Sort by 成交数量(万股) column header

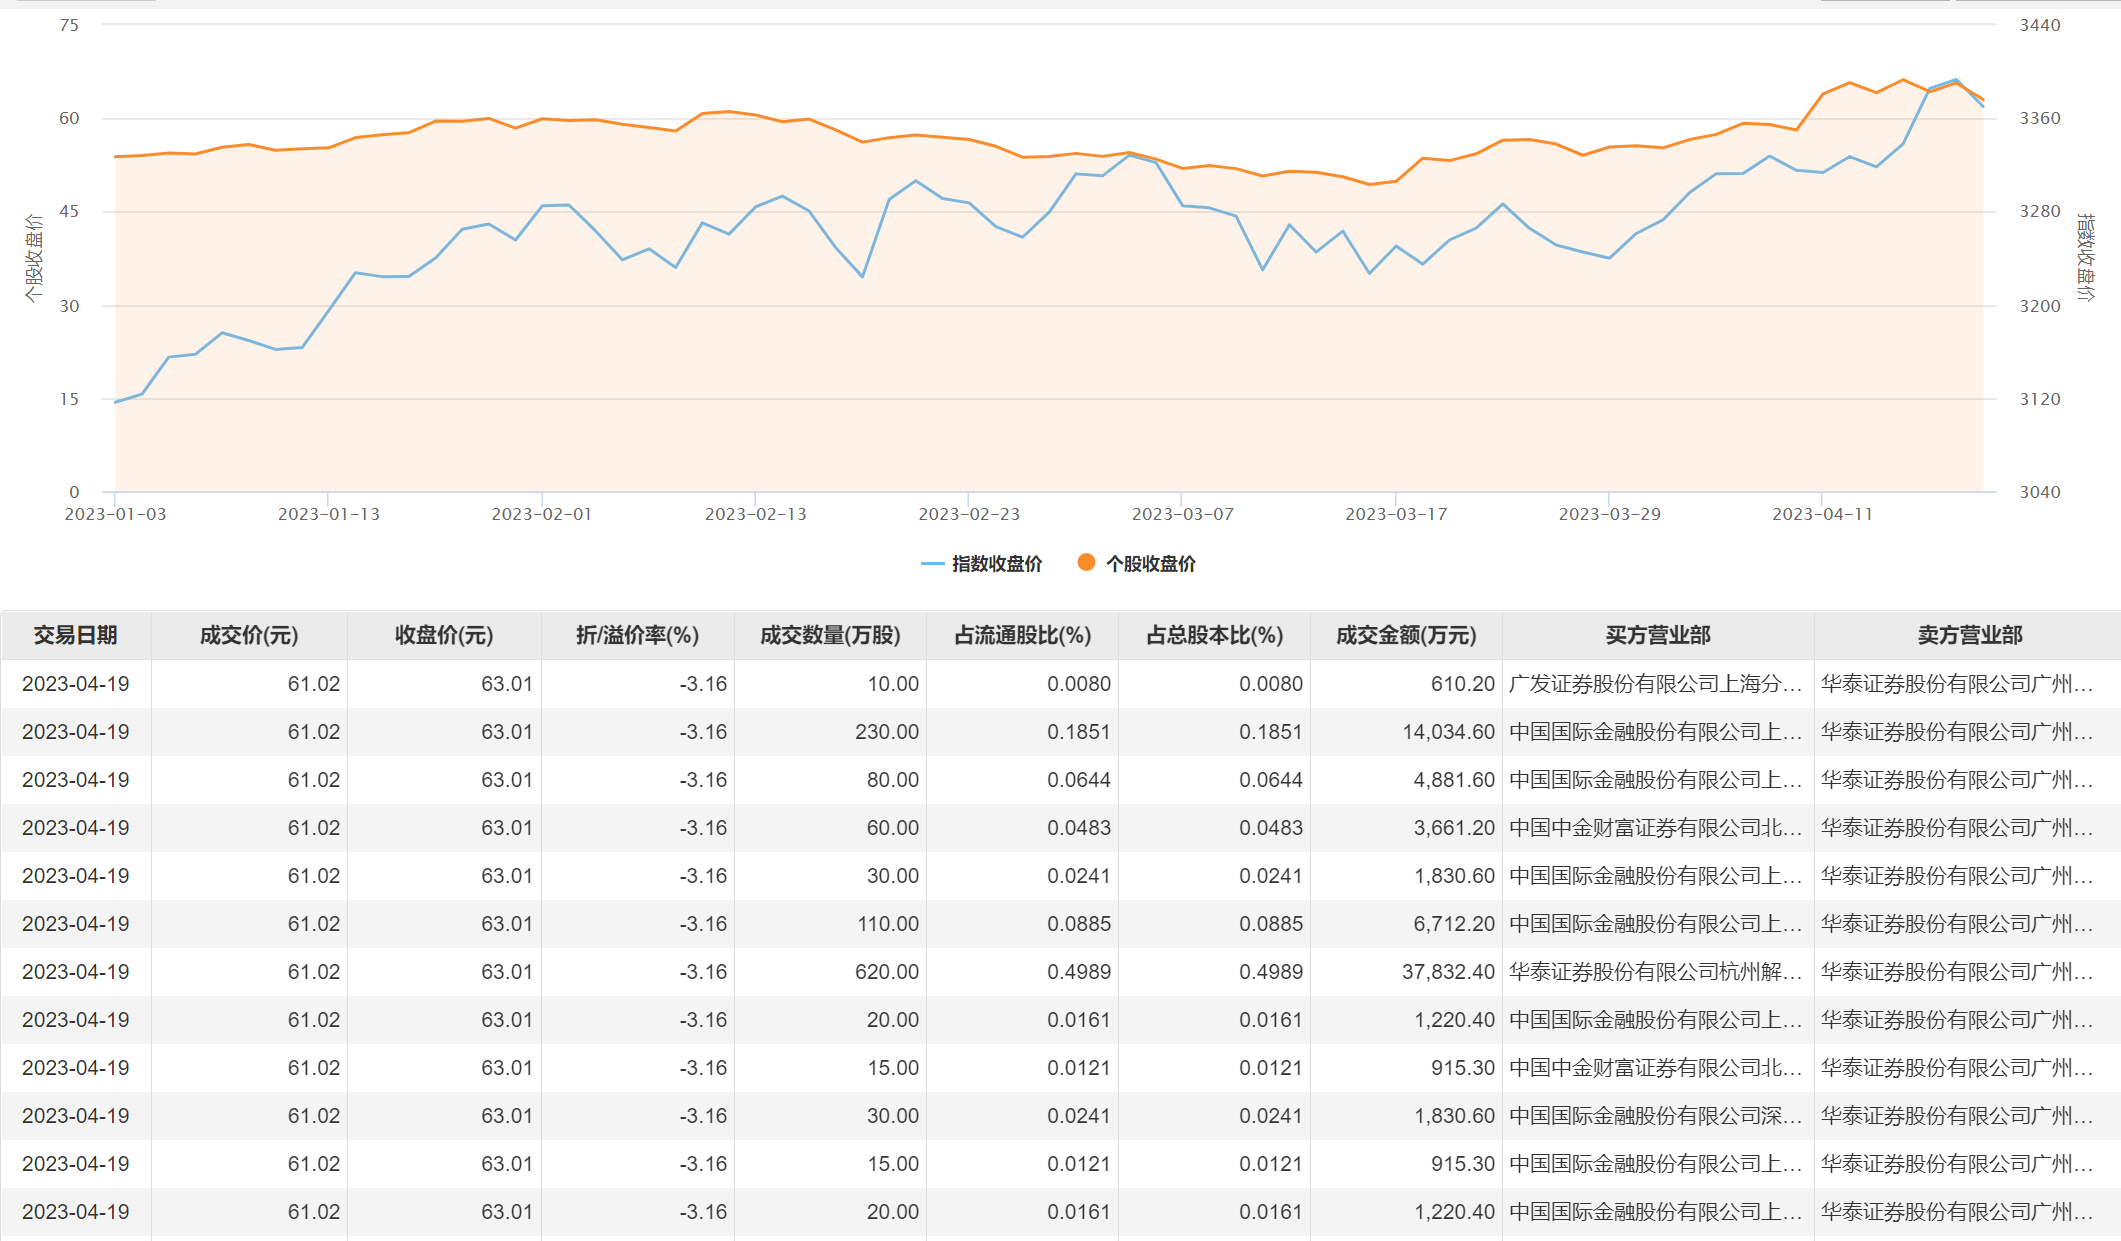(x=830, y=635)
